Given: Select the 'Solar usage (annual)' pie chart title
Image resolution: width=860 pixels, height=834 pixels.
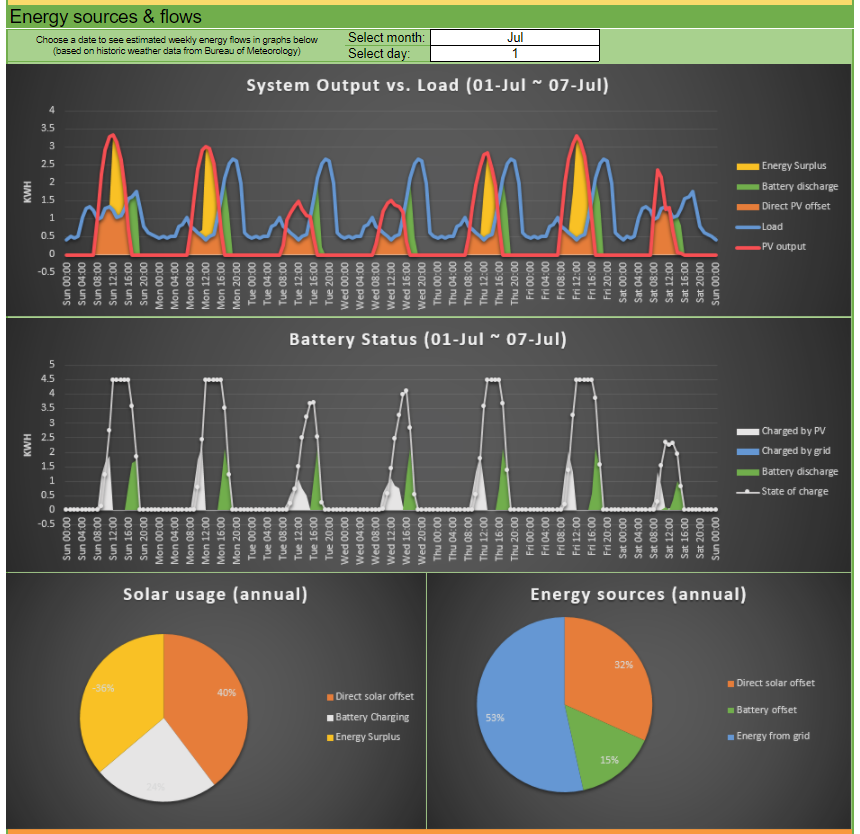Looking at the screenshot, I should click(215, 594).
